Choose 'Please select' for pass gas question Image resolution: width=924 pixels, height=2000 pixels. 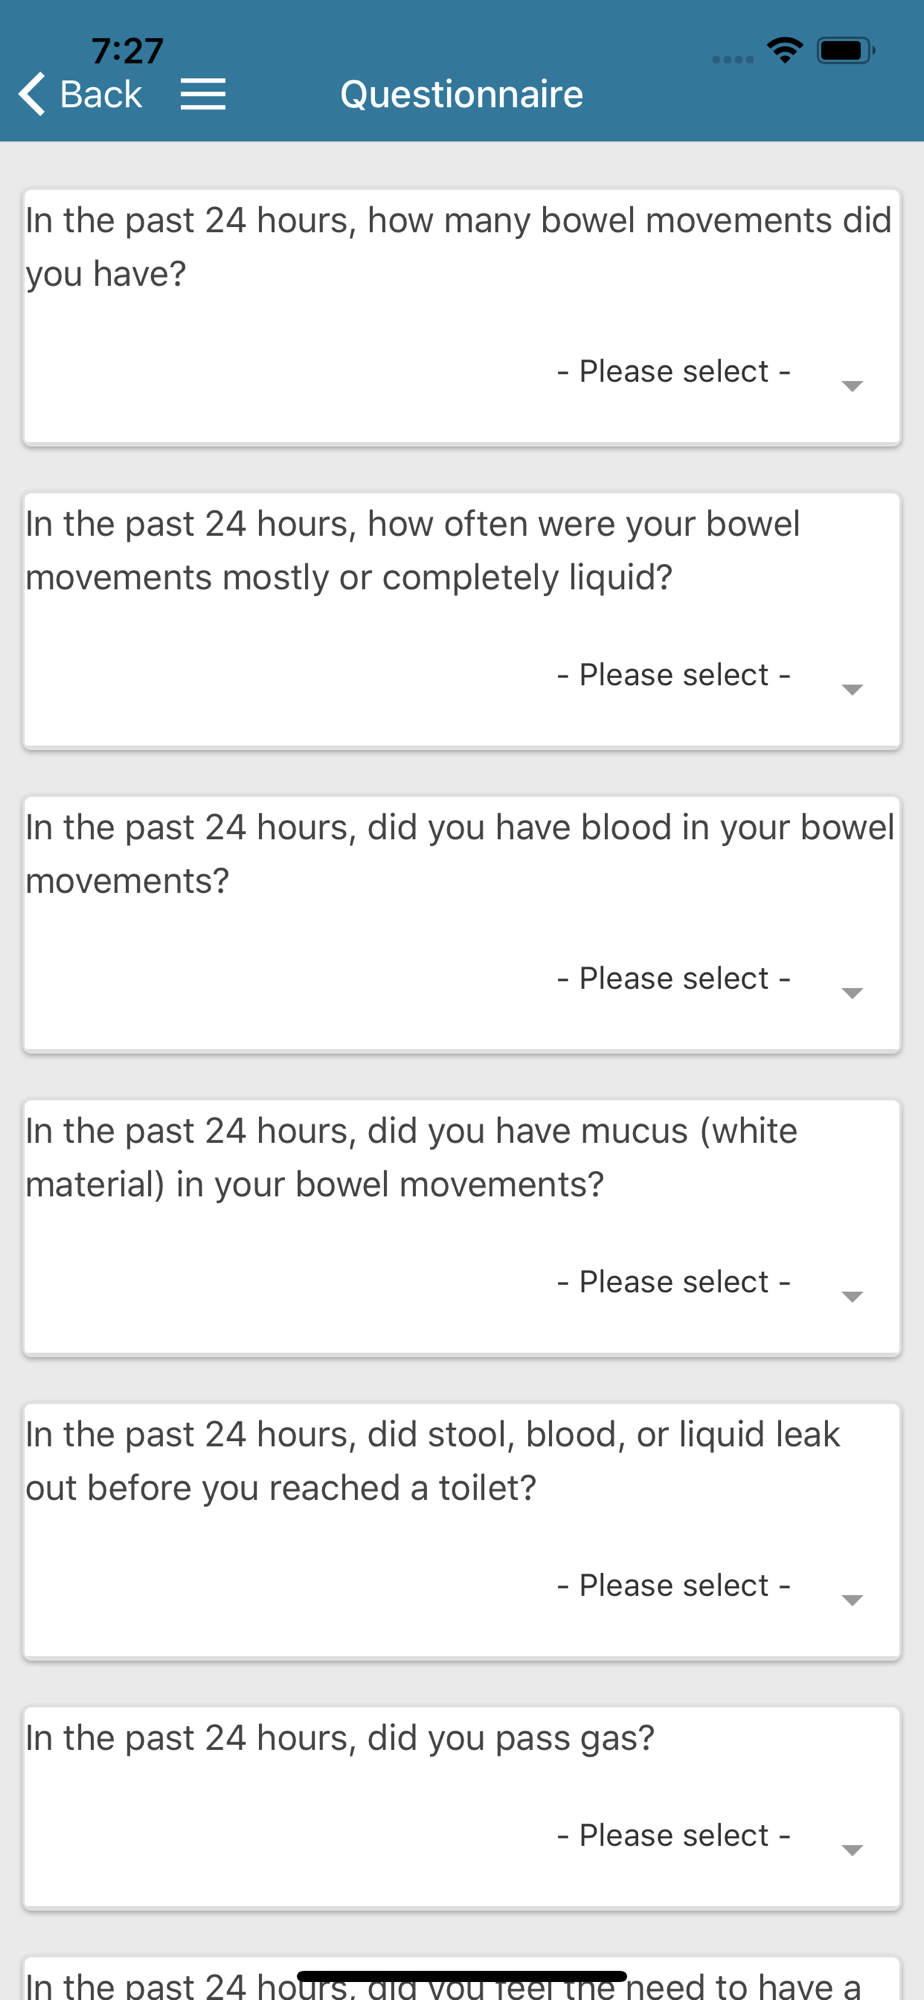[674, 1836]
